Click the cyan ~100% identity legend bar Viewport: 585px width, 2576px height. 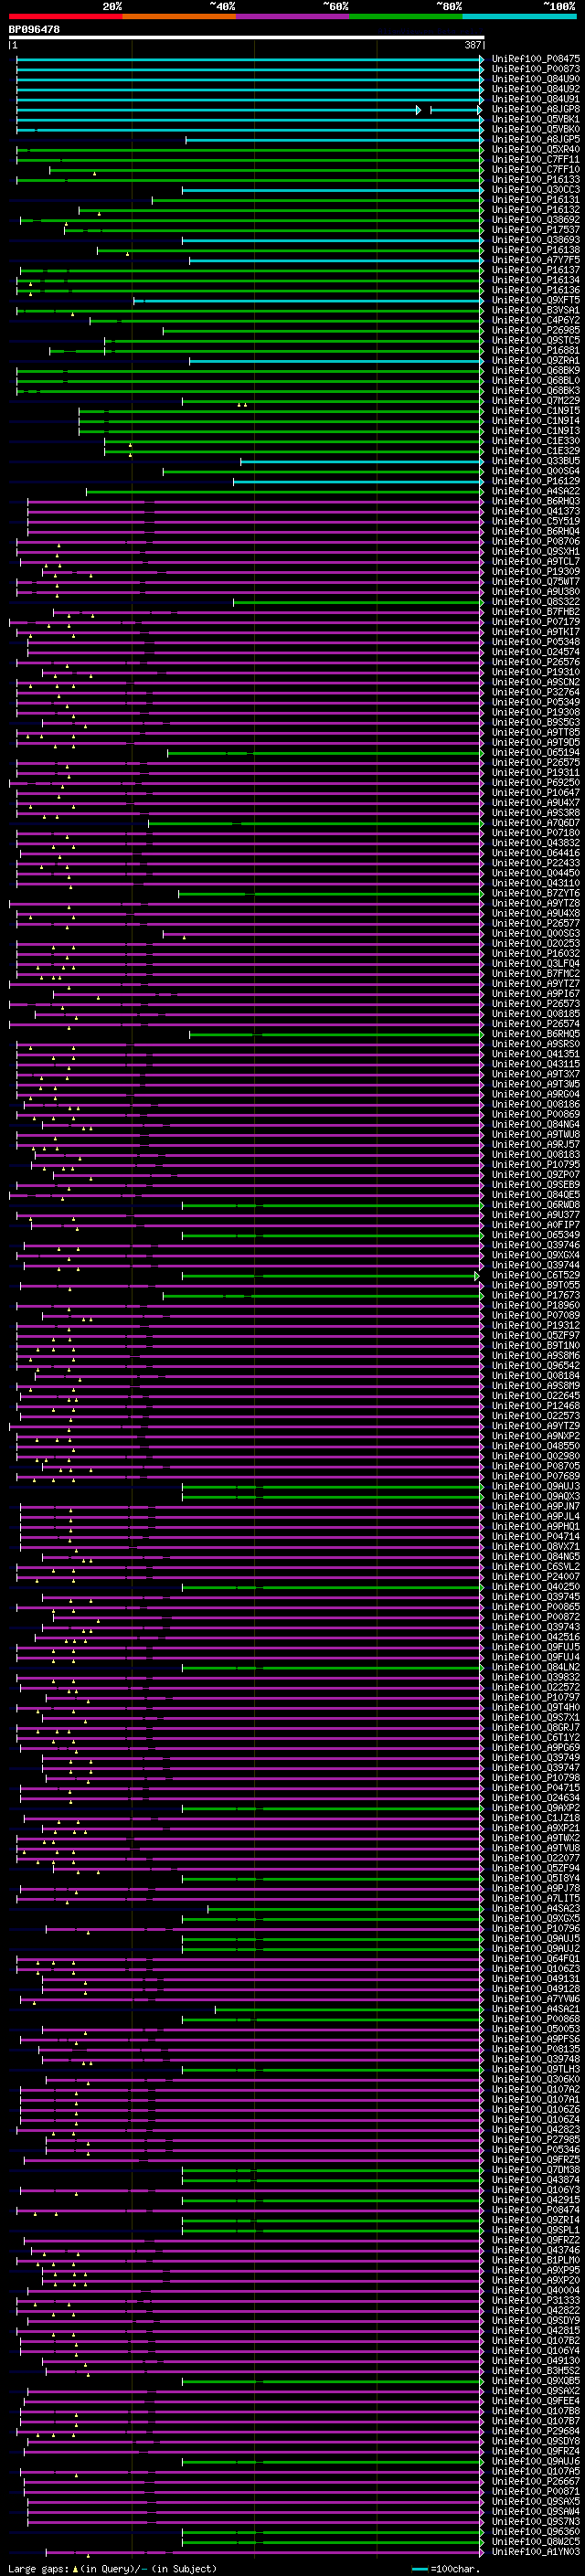520,16
